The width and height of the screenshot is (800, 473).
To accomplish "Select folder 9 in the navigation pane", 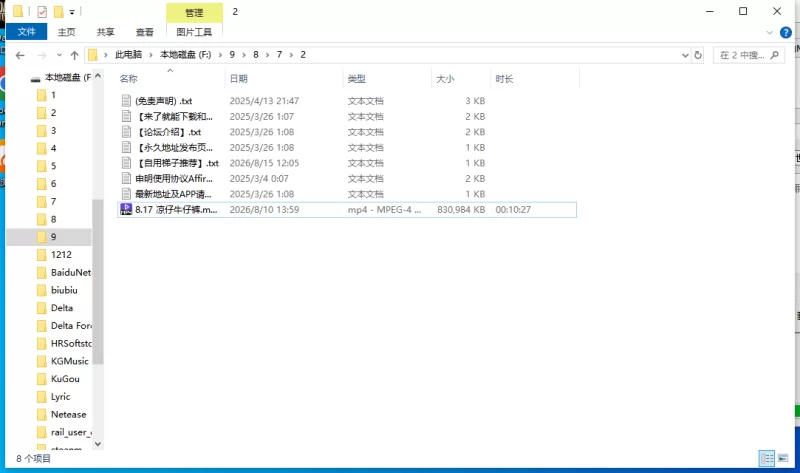I will pos(49,237).
